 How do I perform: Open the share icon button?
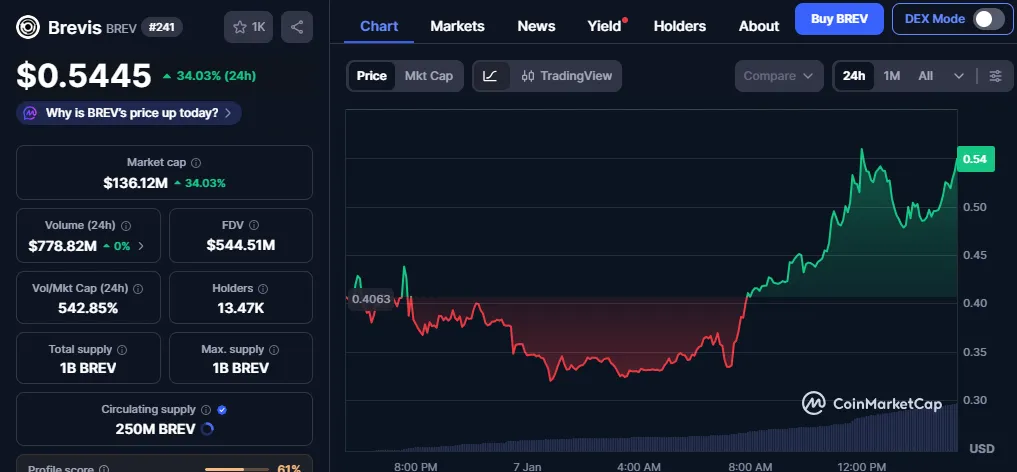click(x=297, y=27)
